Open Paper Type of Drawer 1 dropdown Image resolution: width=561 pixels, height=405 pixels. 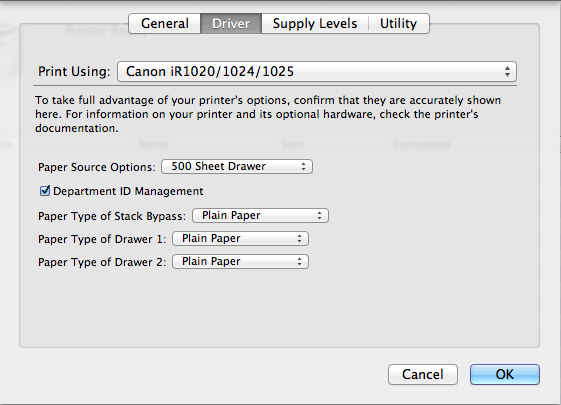point(240,239)
